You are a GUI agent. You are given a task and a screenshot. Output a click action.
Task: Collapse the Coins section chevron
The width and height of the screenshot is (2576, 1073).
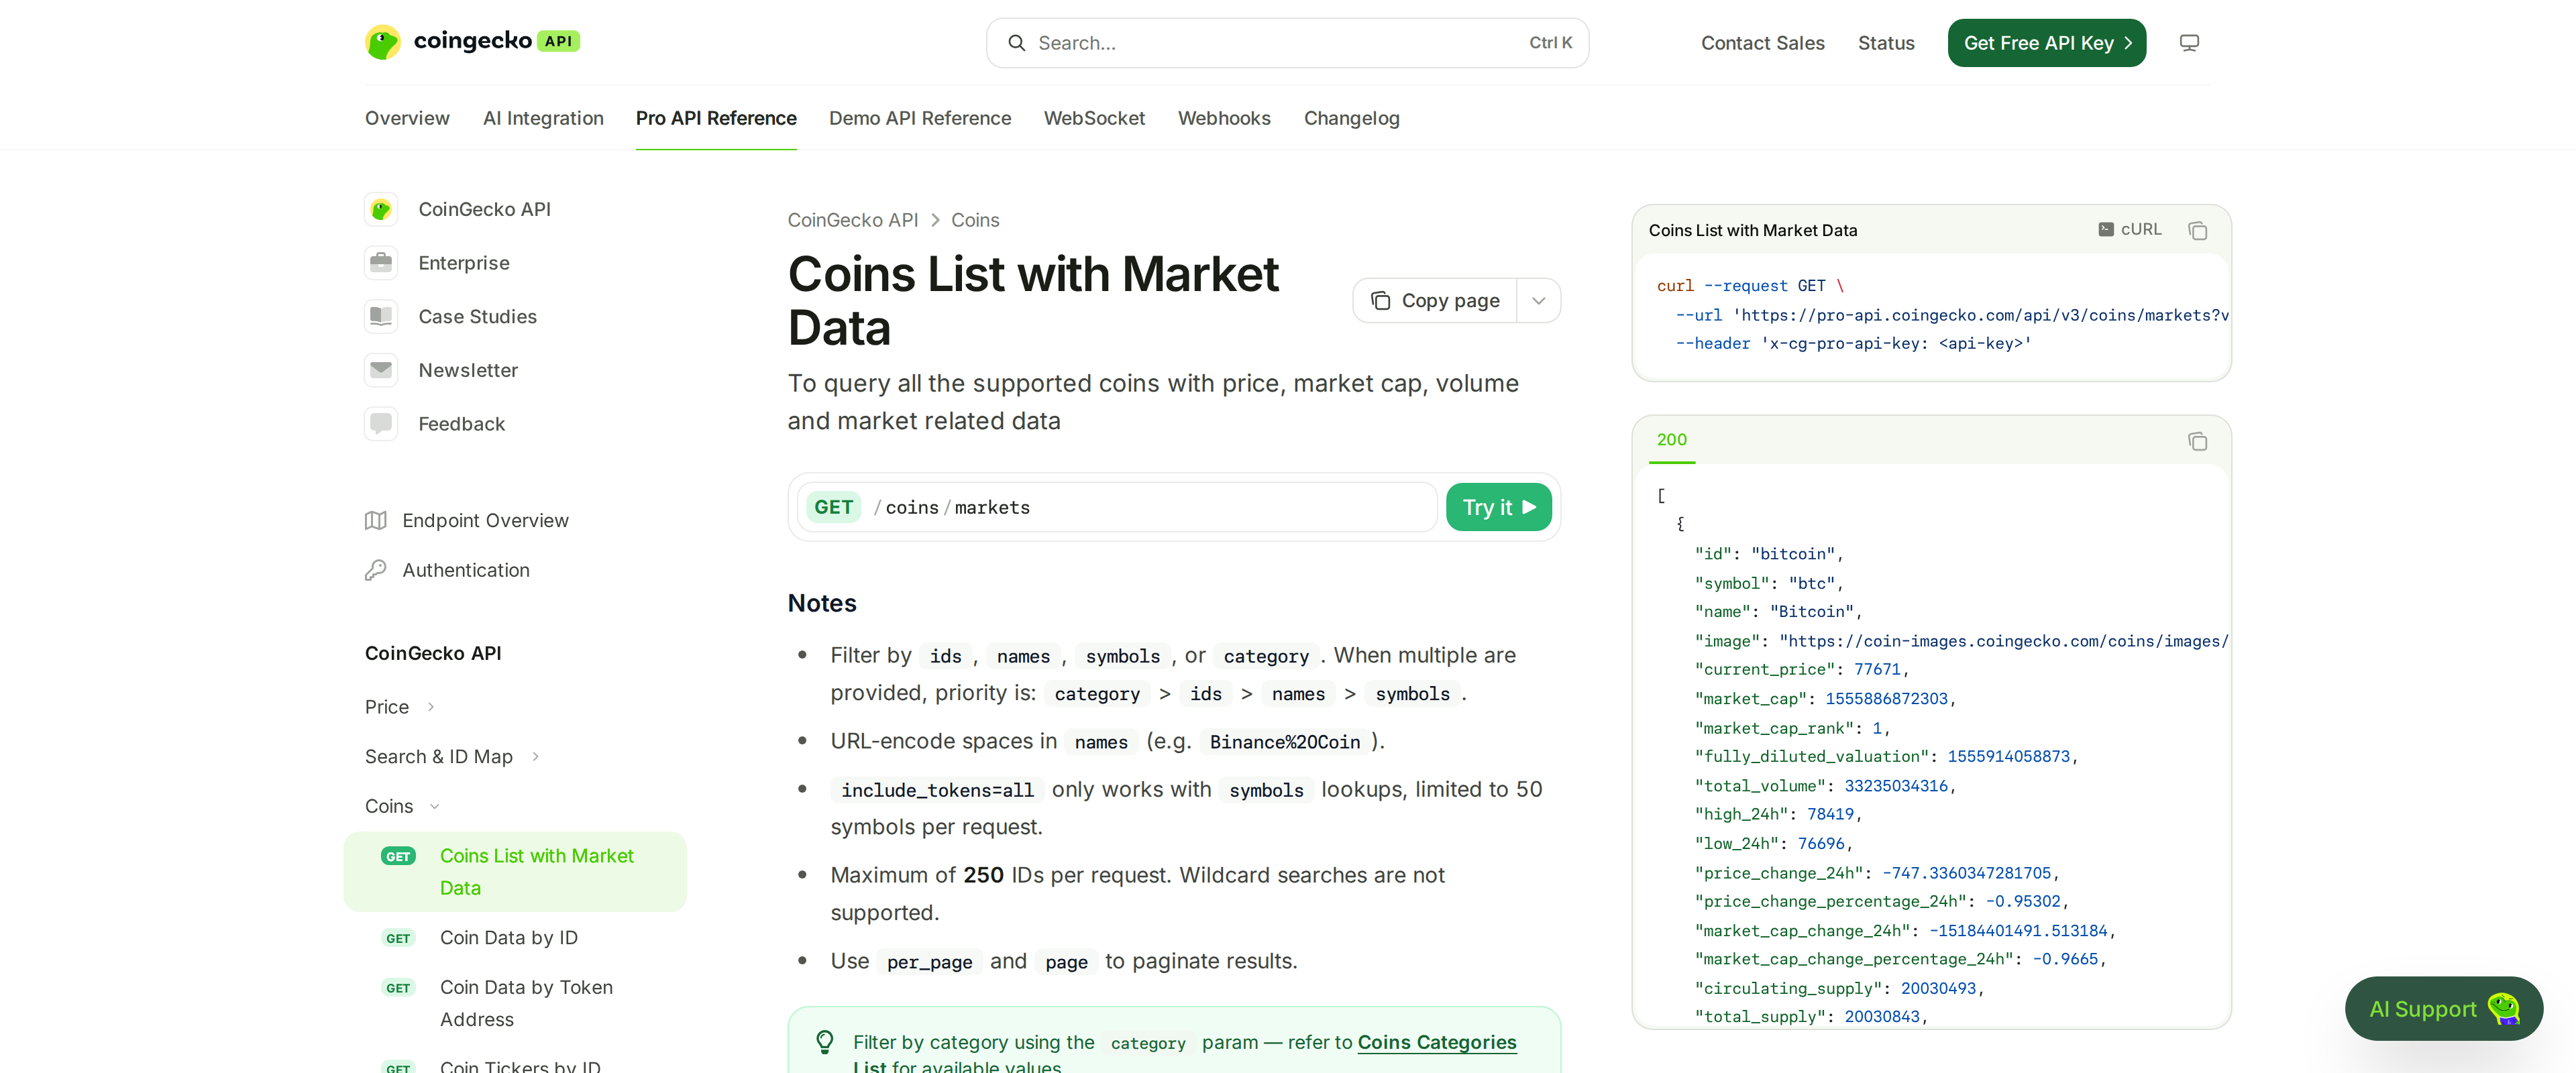click(435, 806)
